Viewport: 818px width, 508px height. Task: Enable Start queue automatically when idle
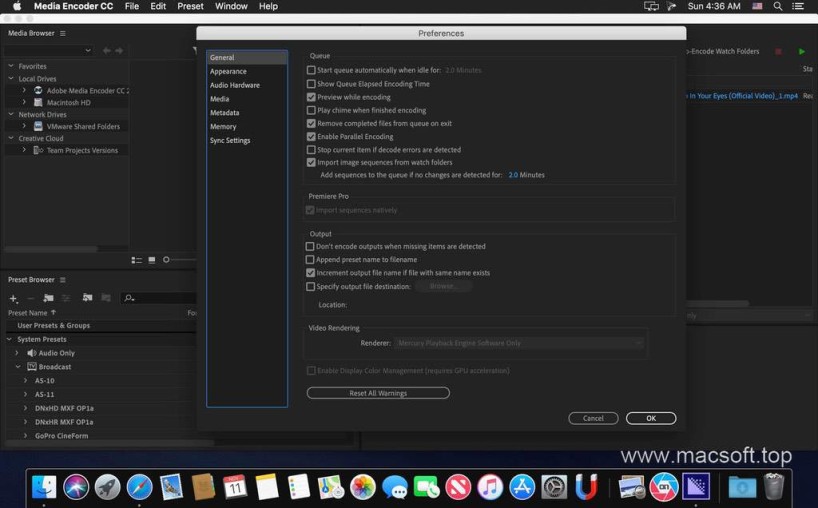tap(311, 70)
